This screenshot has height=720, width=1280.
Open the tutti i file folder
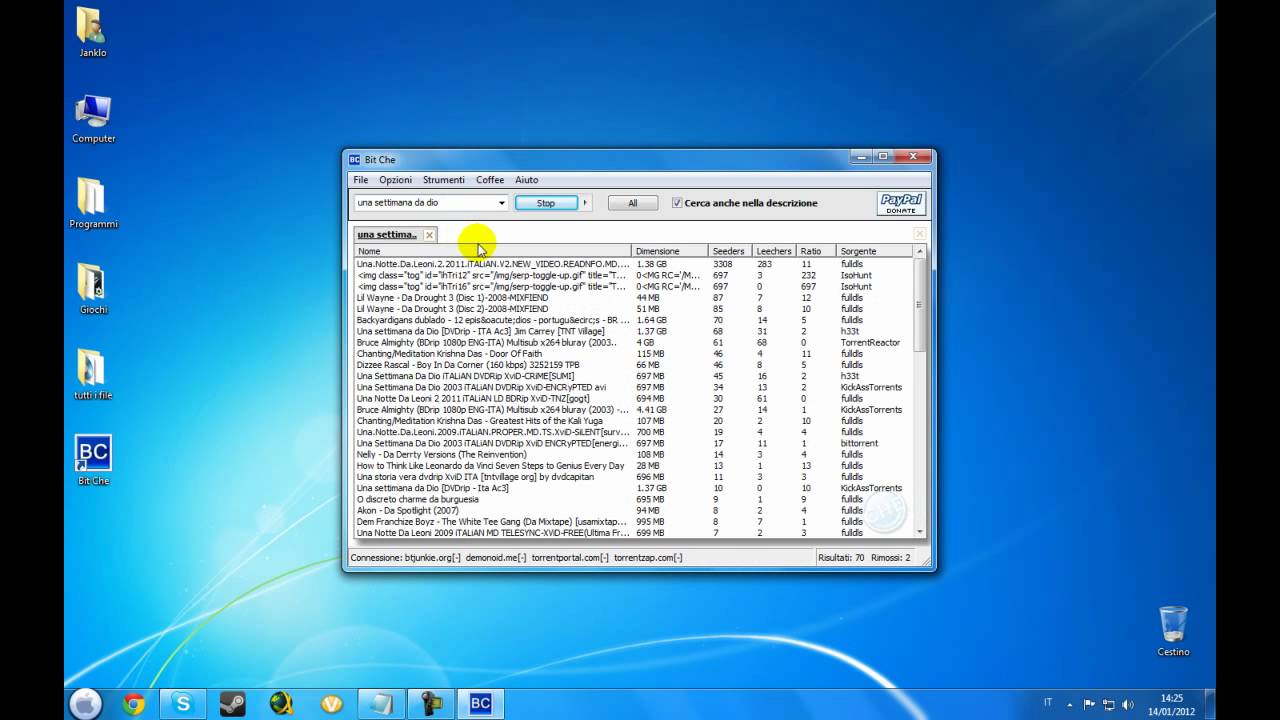[93, 375]
